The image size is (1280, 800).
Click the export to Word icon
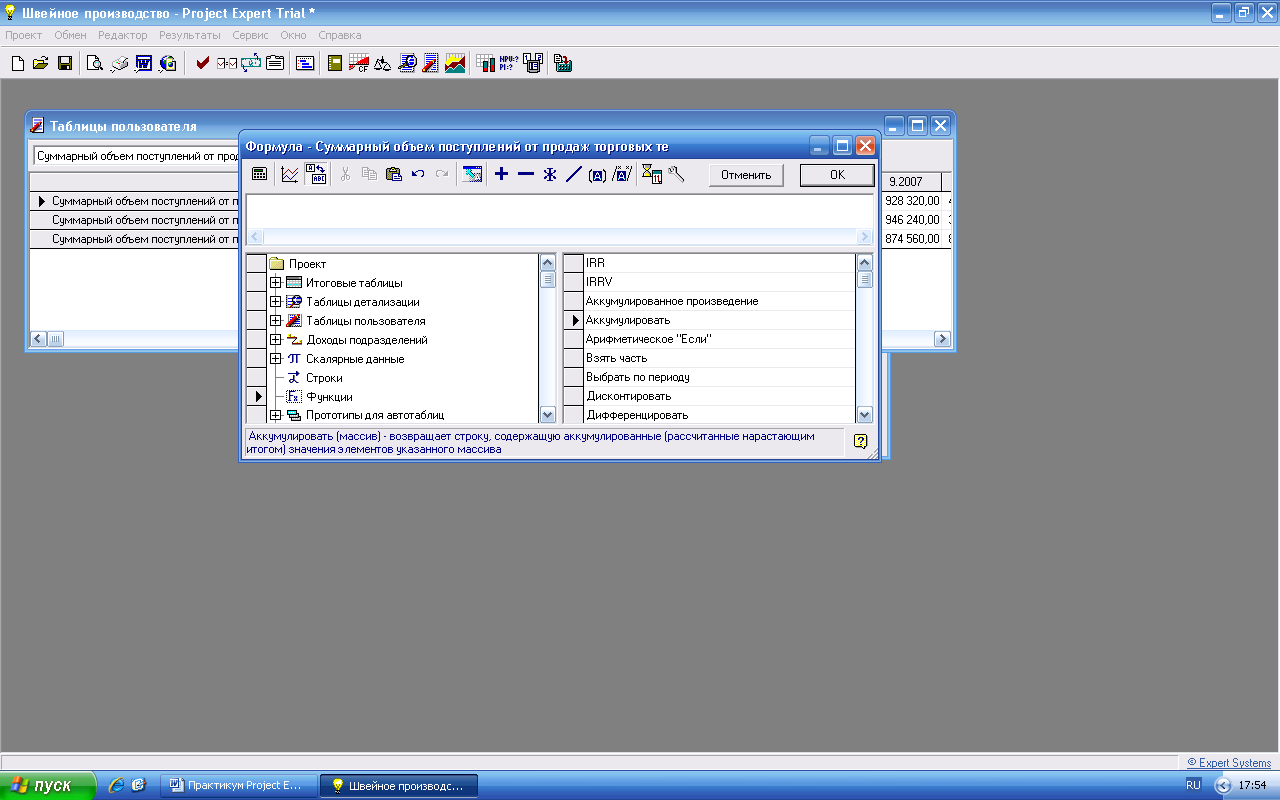pyautogui.click(x=143, y=64)
